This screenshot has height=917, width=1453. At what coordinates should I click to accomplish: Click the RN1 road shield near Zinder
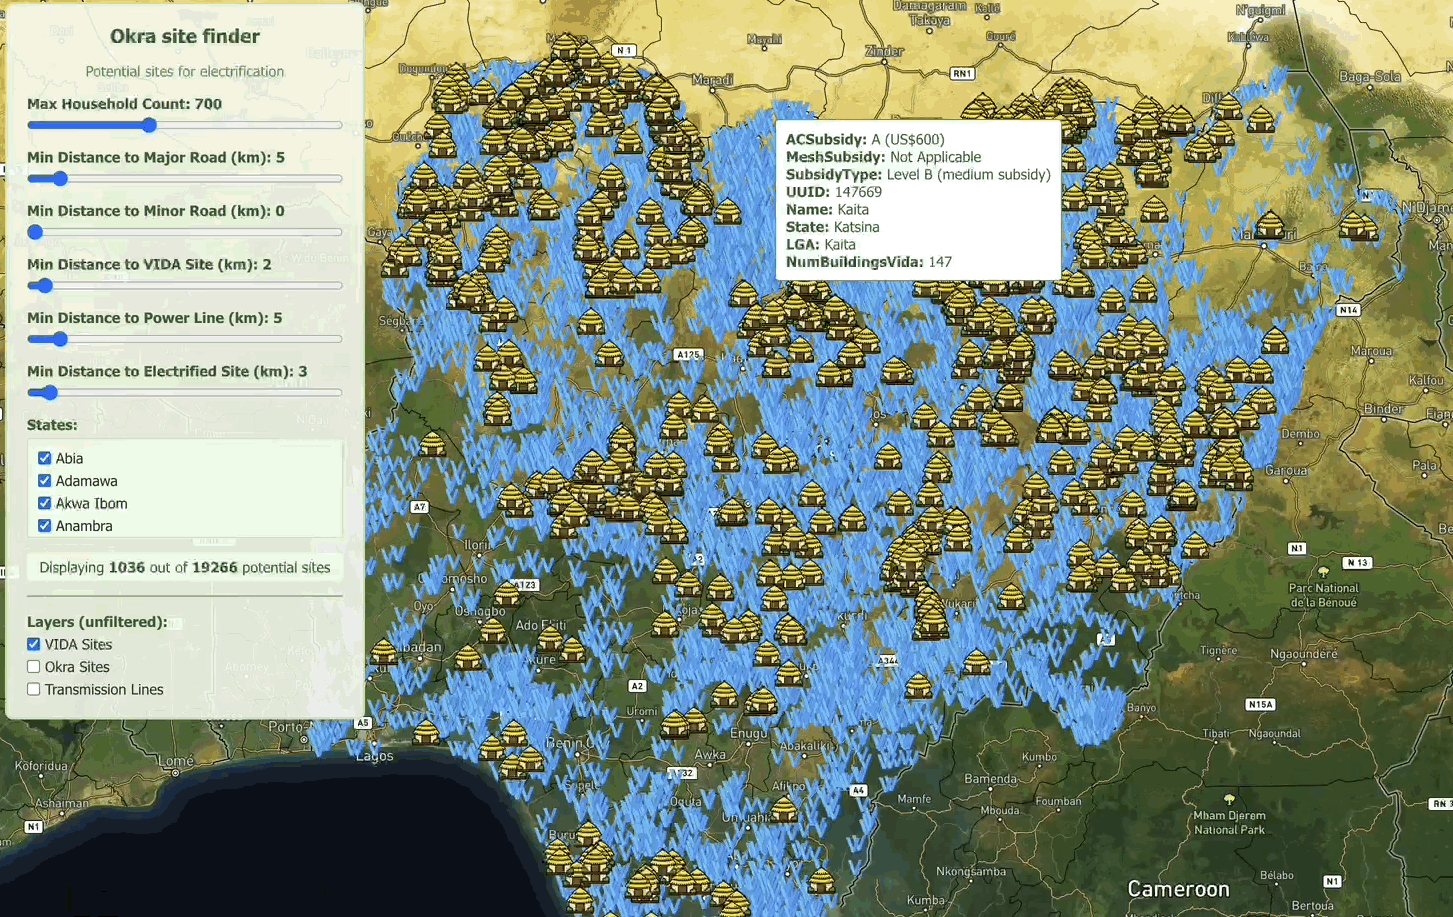961,74
